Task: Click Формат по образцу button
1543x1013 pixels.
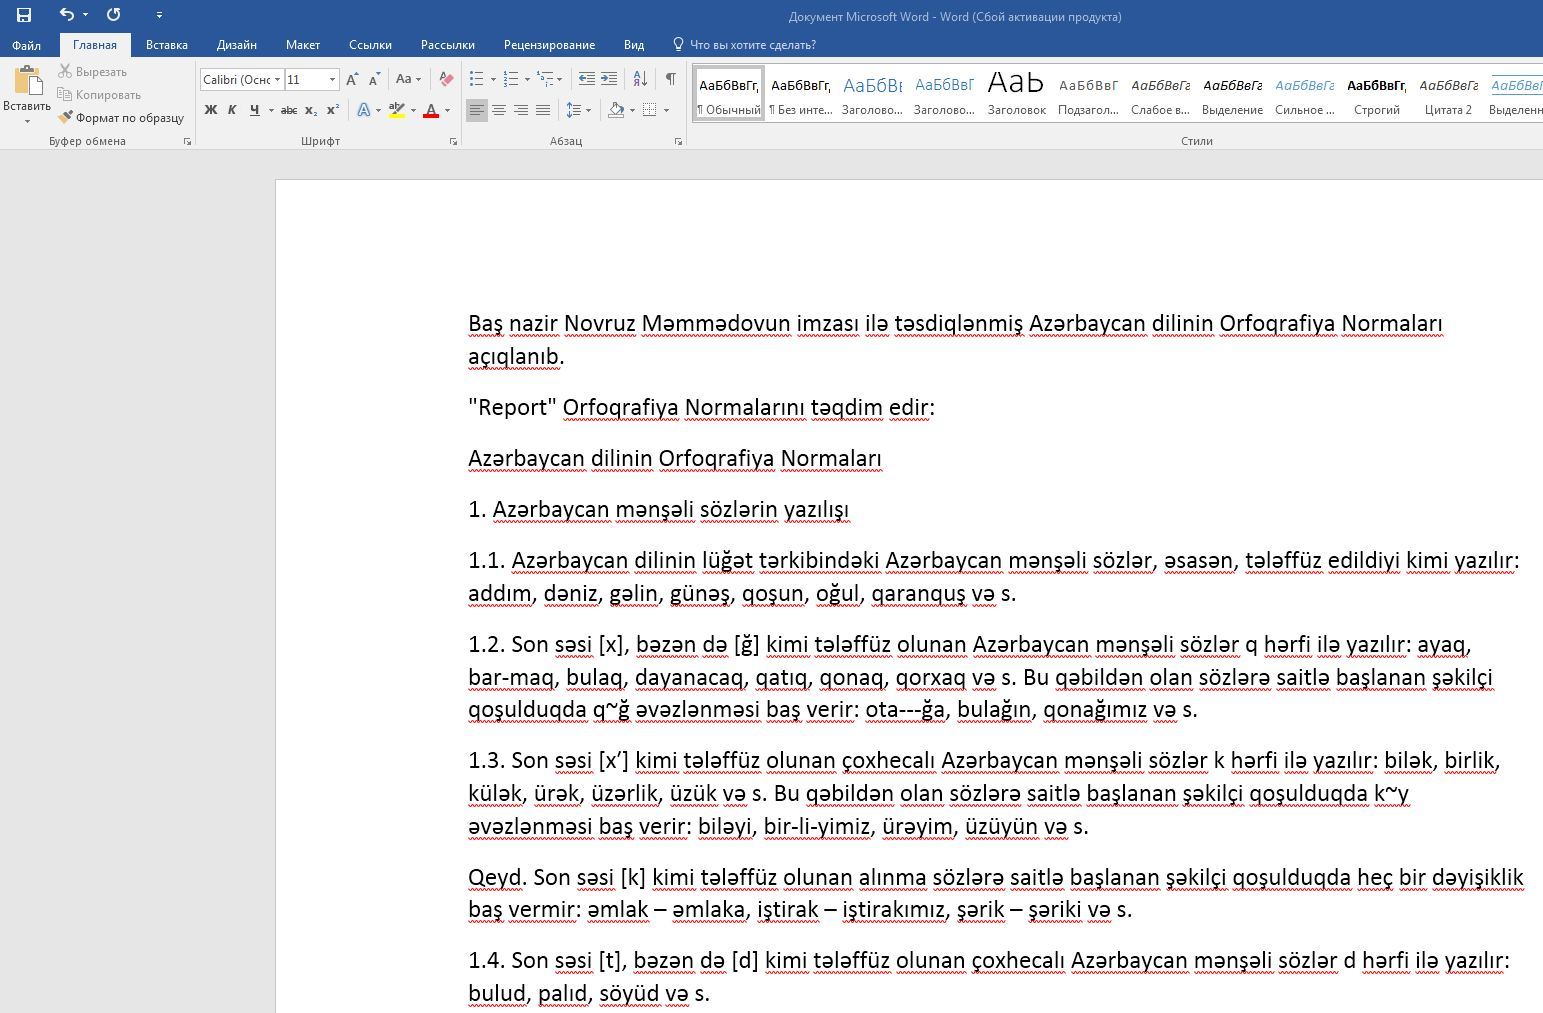Action: [121, 118]
